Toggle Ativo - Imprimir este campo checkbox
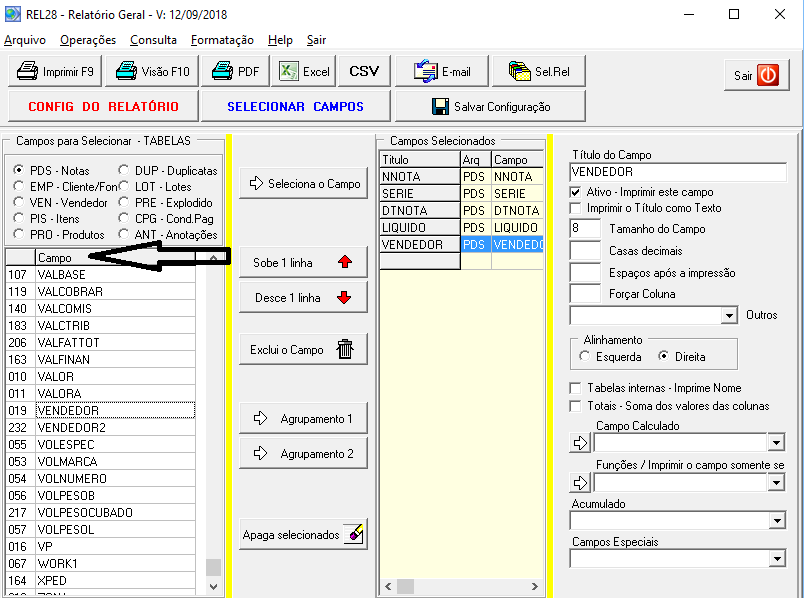This screenshot has height=598, width=804. 575,192
